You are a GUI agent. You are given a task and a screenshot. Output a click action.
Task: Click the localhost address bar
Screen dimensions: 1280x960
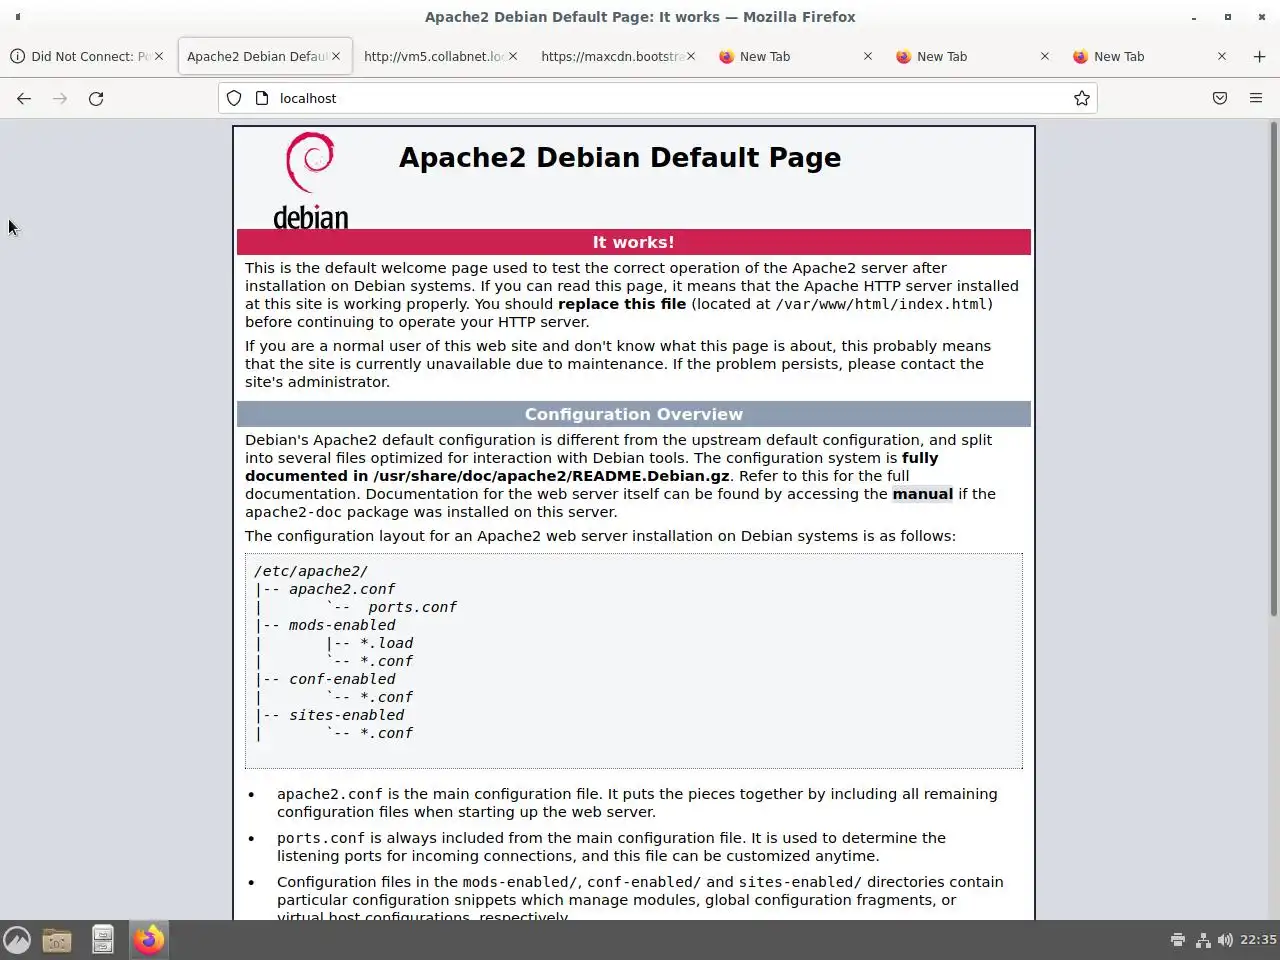coord(660,98)
